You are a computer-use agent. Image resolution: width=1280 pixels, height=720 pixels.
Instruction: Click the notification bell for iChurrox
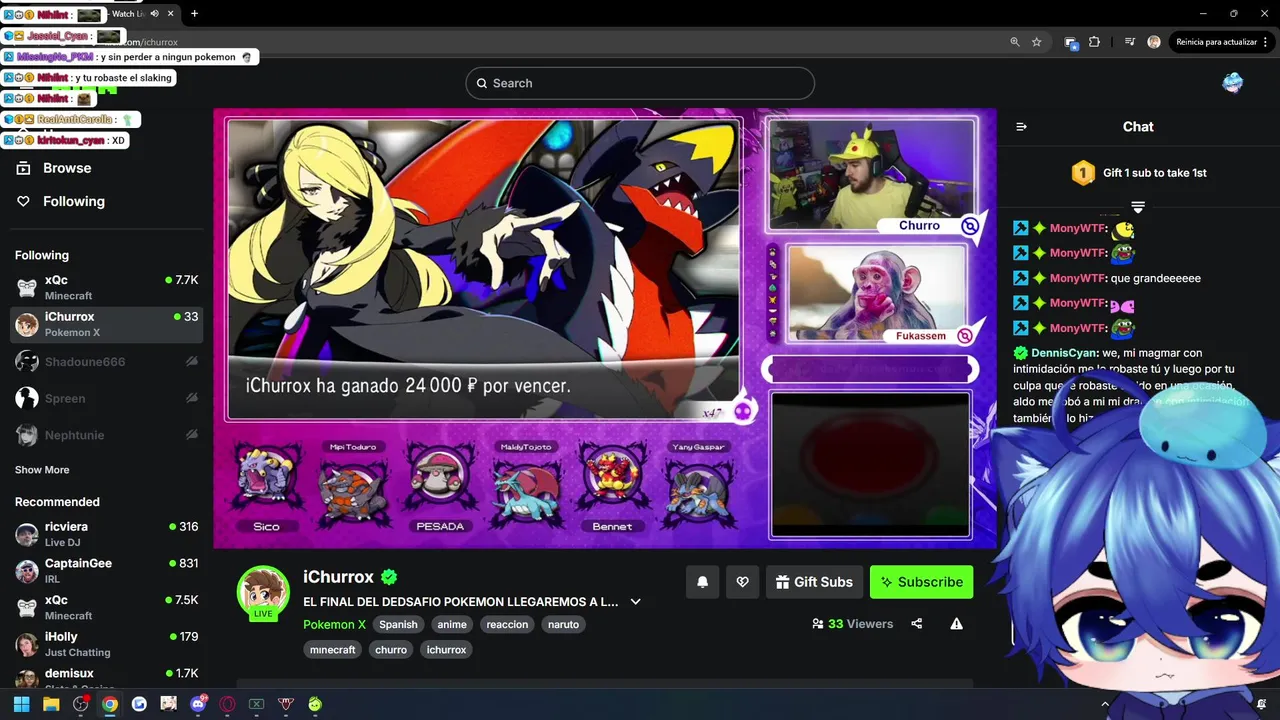tap(703, 582)
